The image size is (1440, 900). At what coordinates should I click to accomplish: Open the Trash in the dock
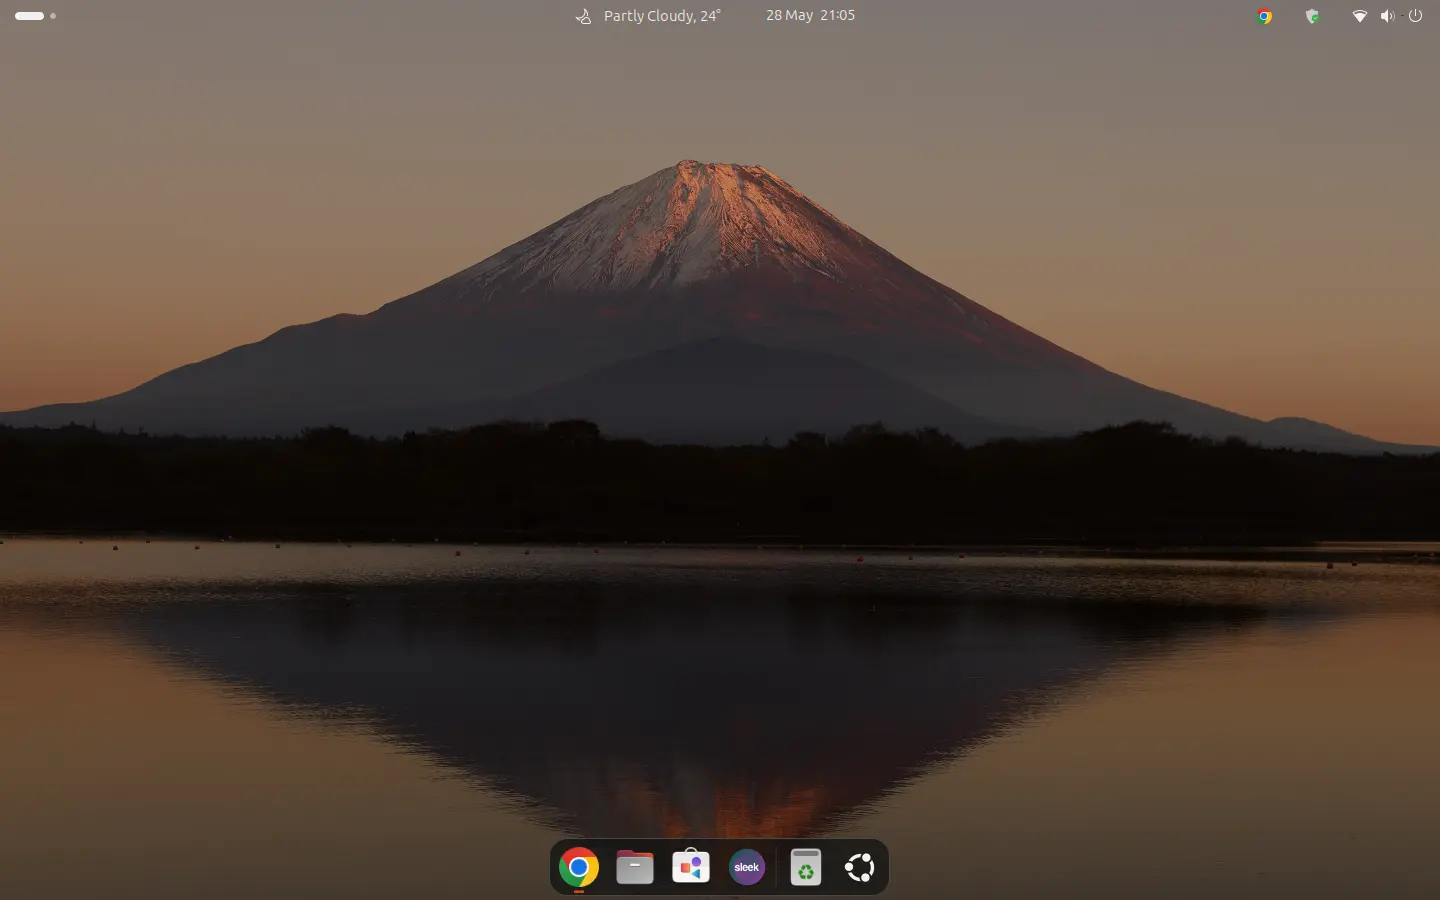tap(805, 867)
